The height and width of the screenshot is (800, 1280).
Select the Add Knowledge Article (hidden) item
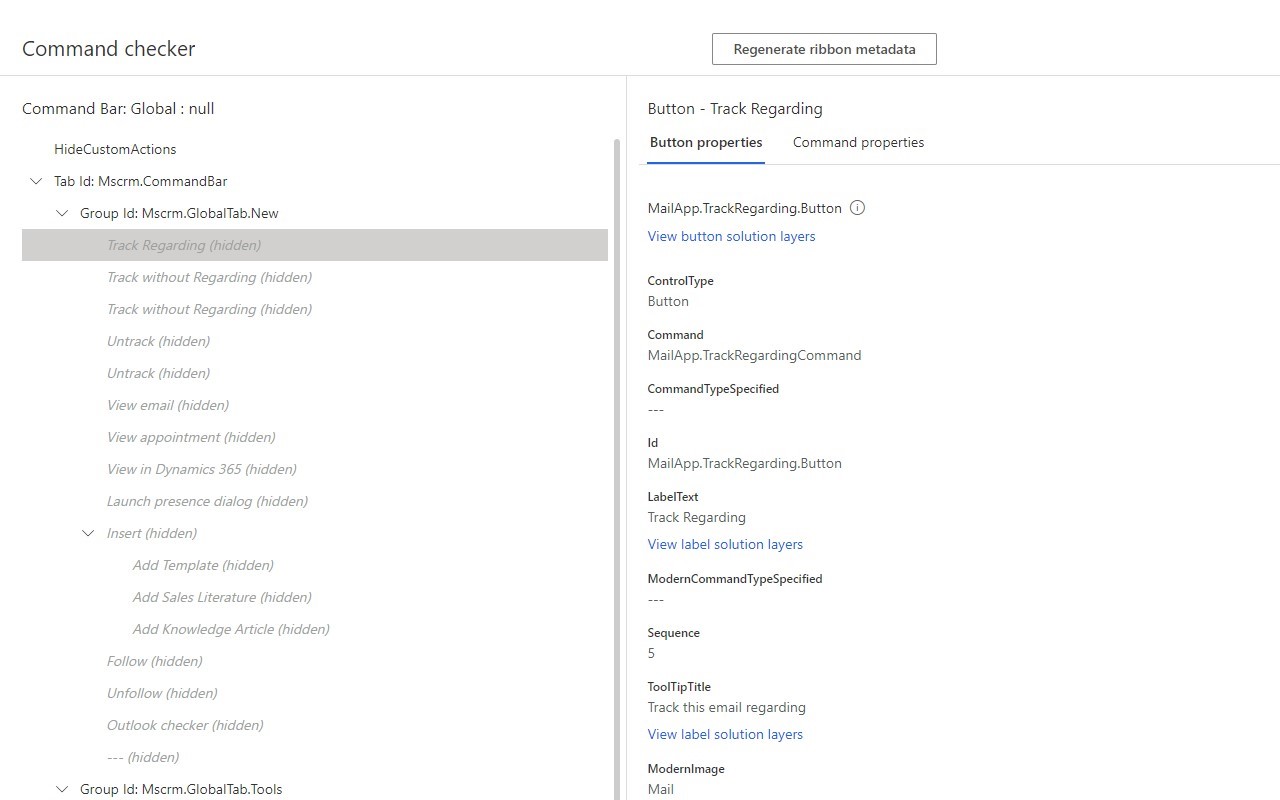coord(230,629)
